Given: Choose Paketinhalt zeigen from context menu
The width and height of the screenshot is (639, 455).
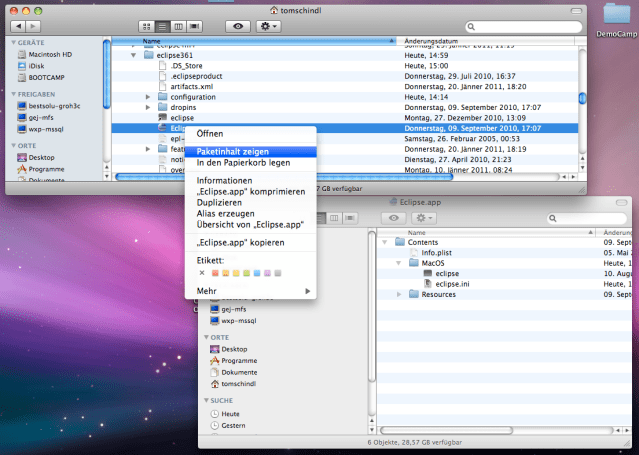Looking at the screenshot, I should [x=233, y=151].
